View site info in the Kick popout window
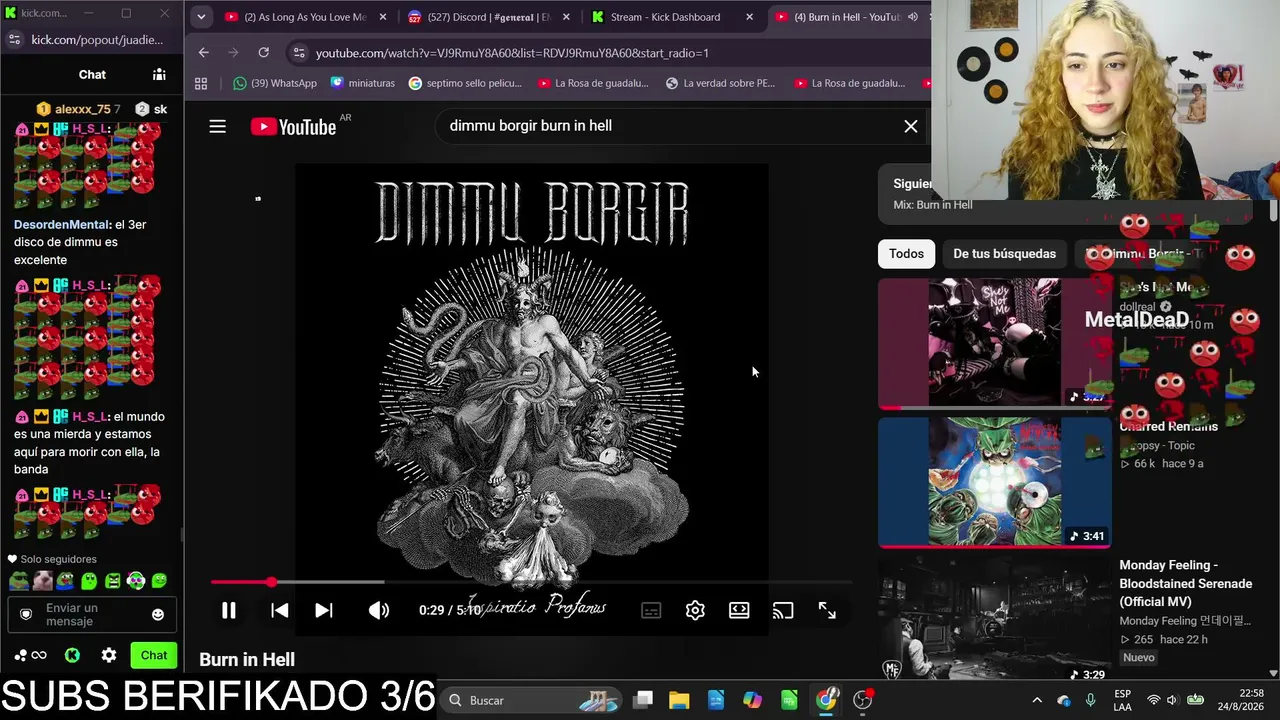 click(x=14, y=39)
